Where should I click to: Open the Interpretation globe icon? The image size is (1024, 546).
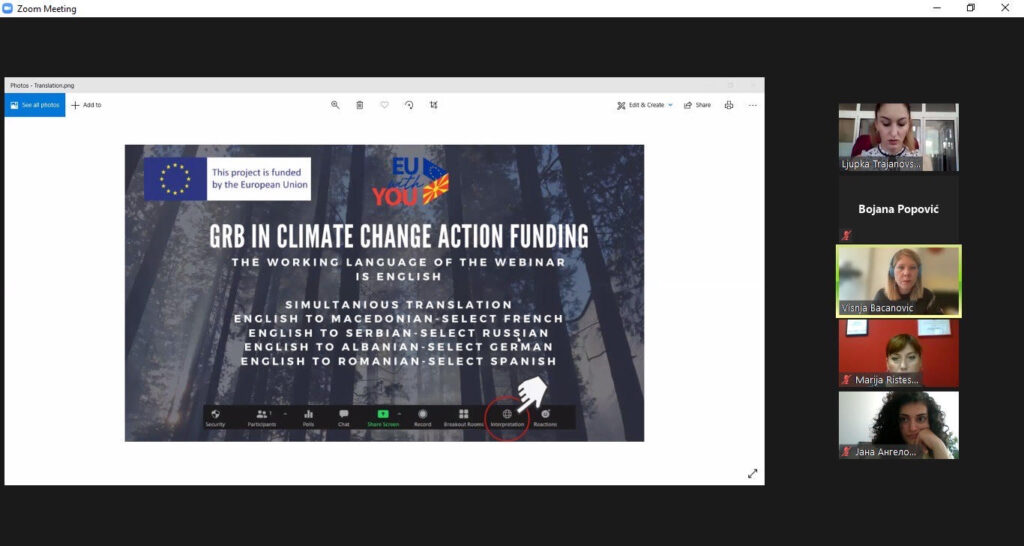(507, 414)
